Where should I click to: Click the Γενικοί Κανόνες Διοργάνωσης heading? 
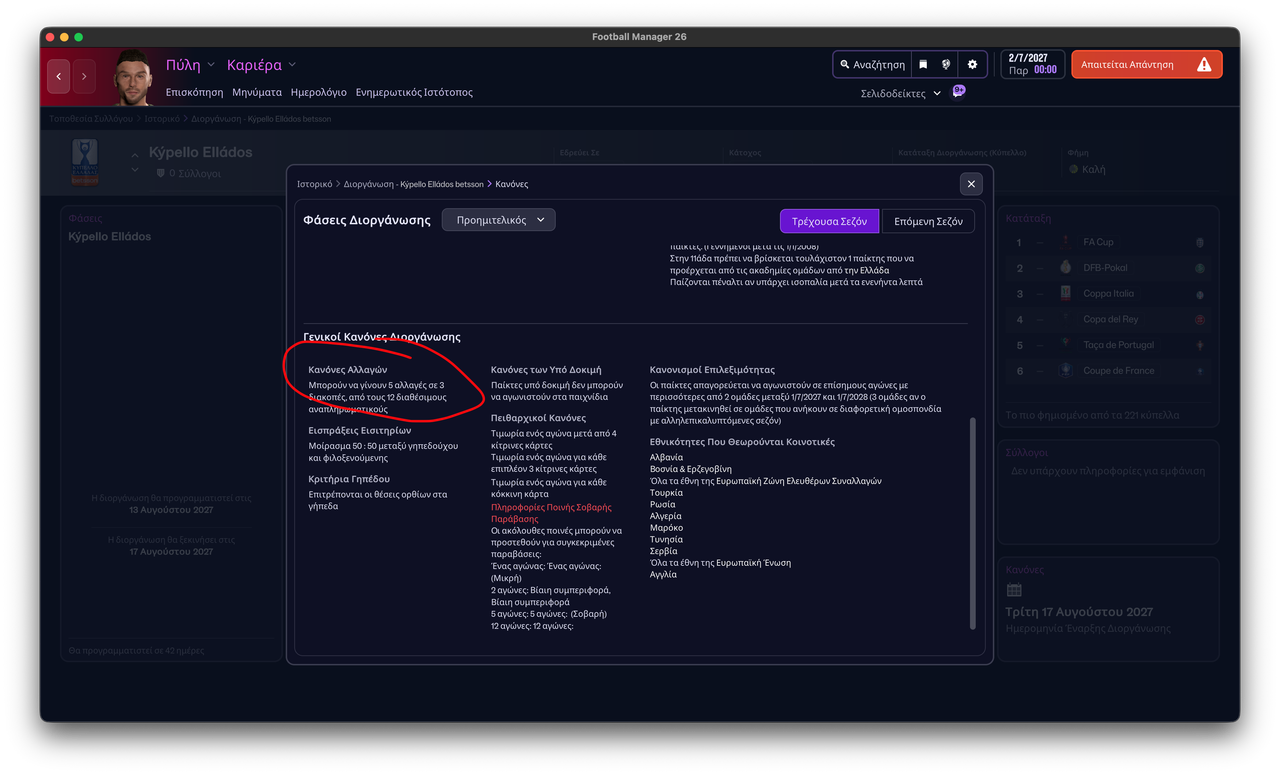tap(382, 337)
